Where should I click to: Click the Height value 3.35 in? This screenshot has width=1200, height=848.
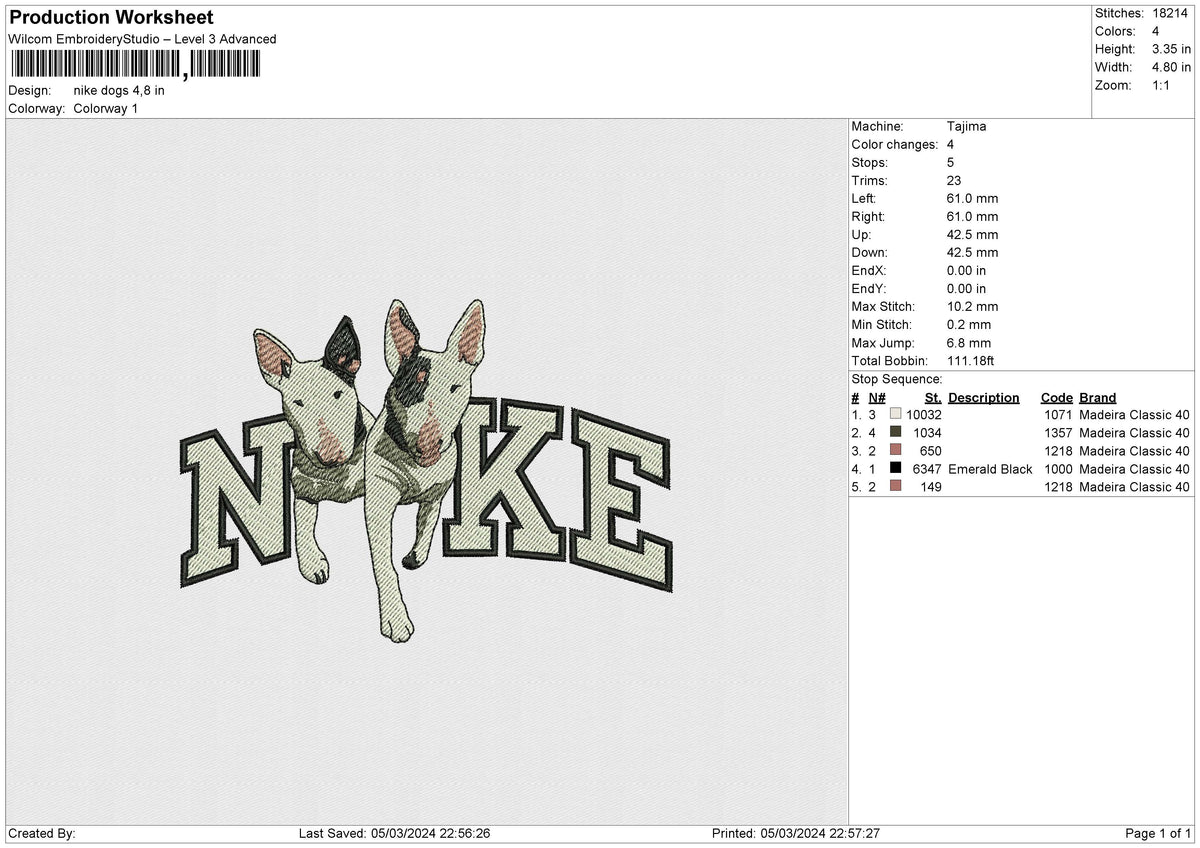(1173, 49)
